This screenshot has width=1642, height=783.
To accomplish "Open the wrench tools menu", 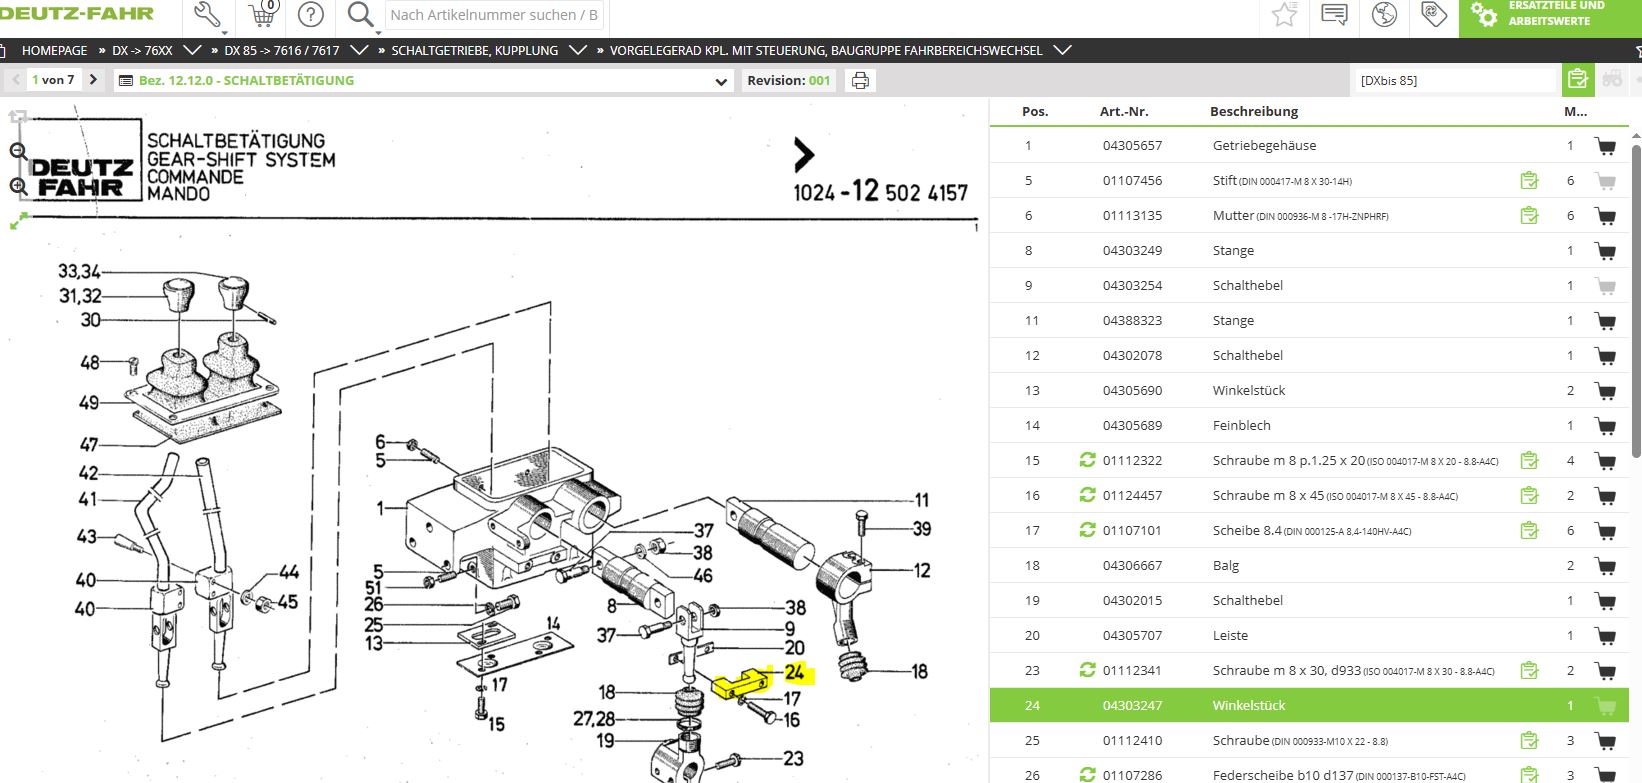I will coord(208,15).
